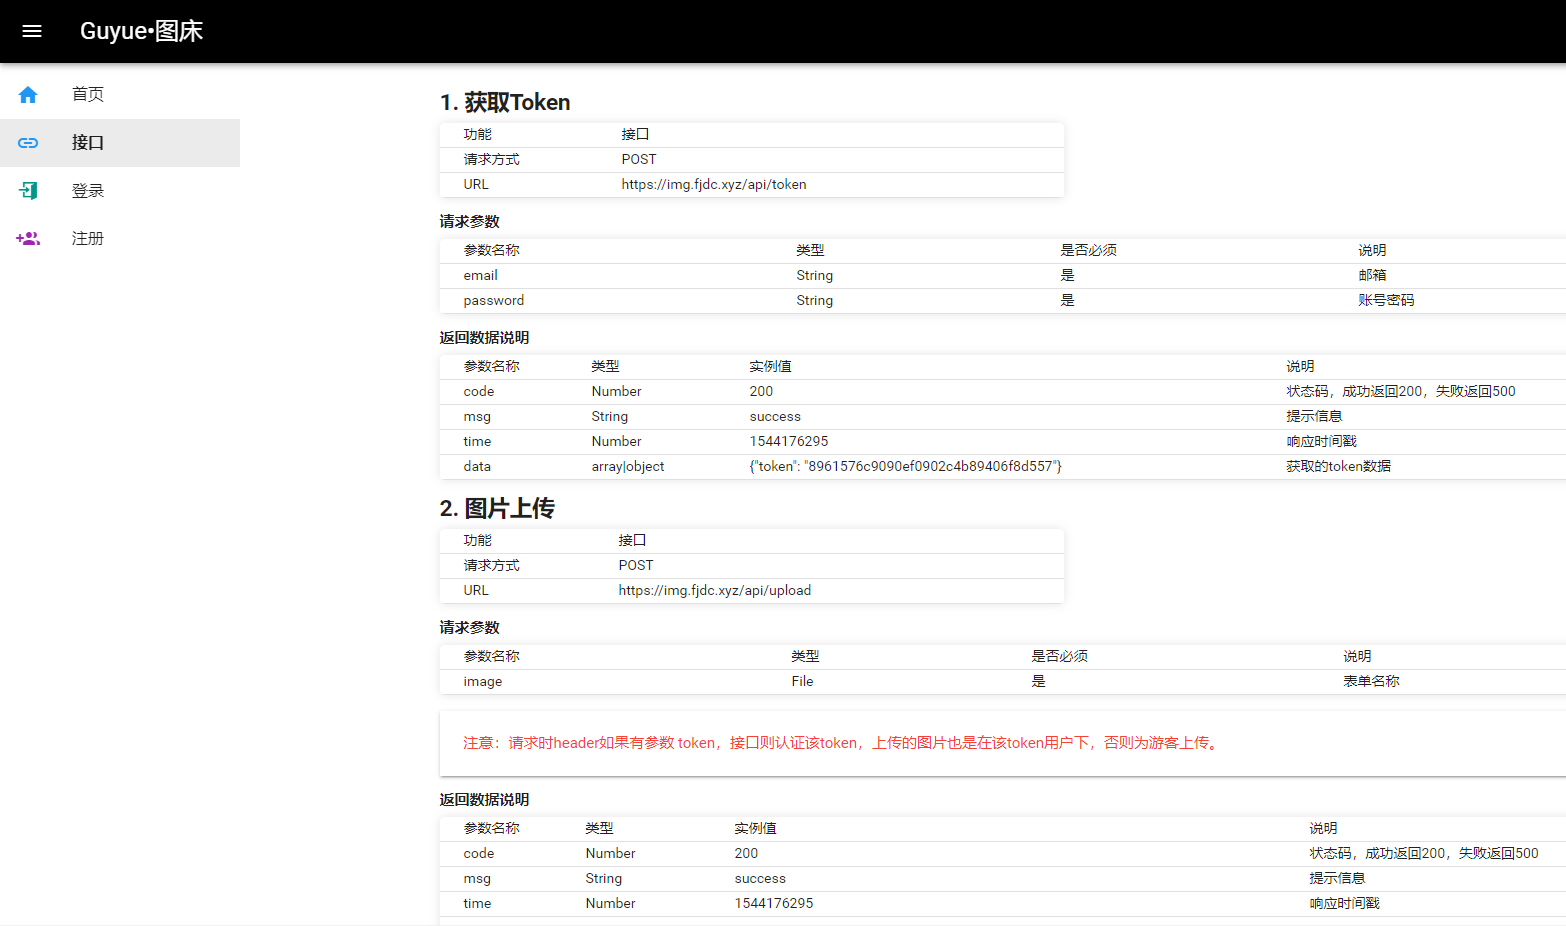Click the Guyue•图床 site title
Screen dimensions: 1566x926
(141, 31)
